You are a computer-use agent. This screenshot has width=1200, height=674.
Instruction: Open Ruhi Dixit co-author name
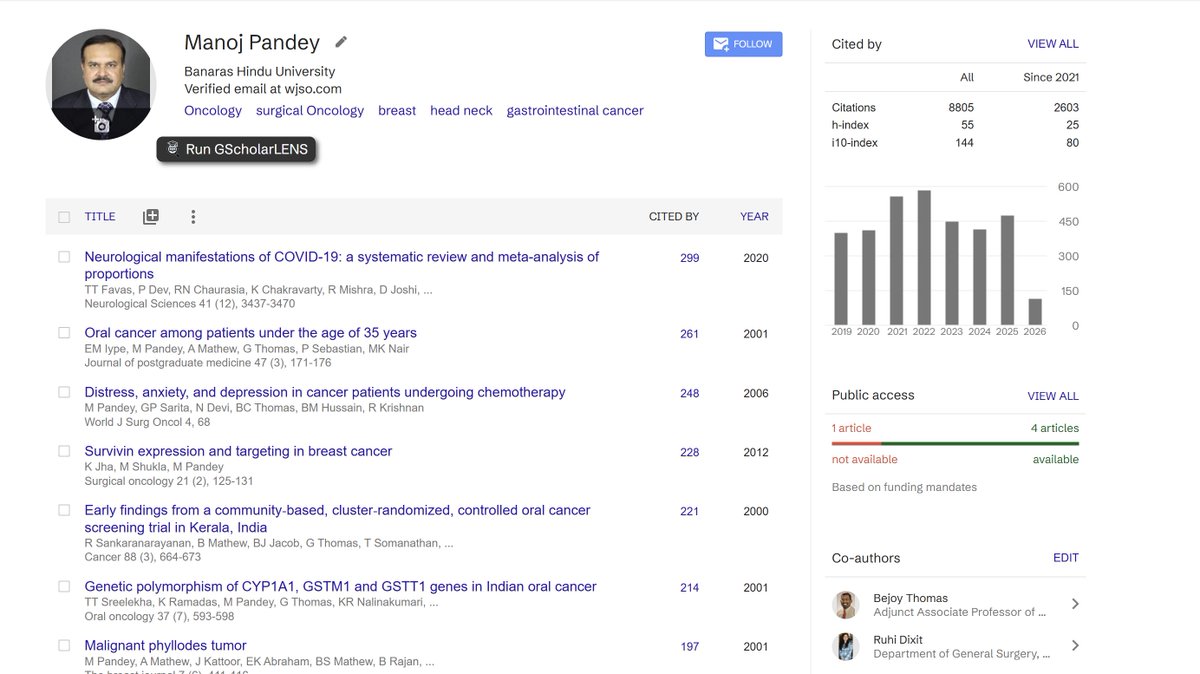coord(898,640)
